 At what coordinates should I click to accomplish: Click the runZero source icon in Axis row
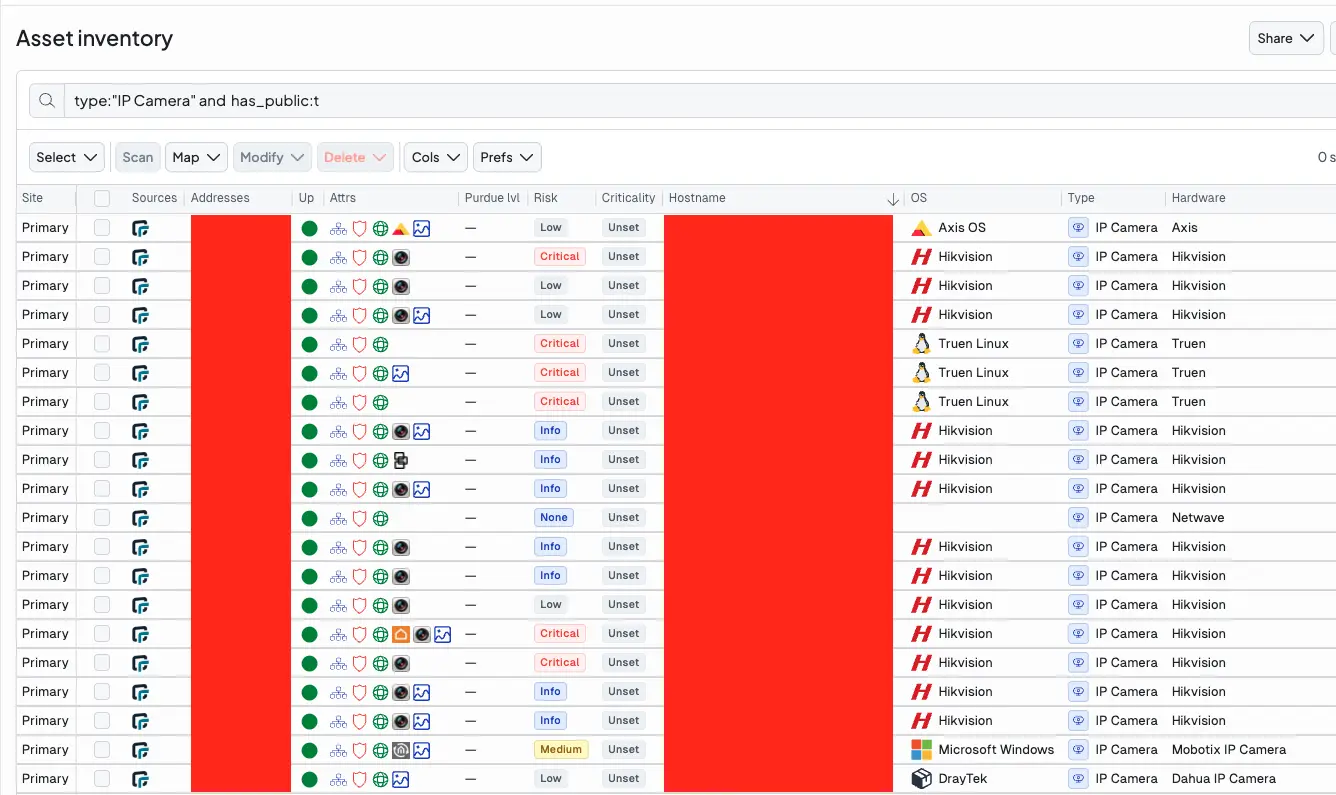[x=140, y=228]
